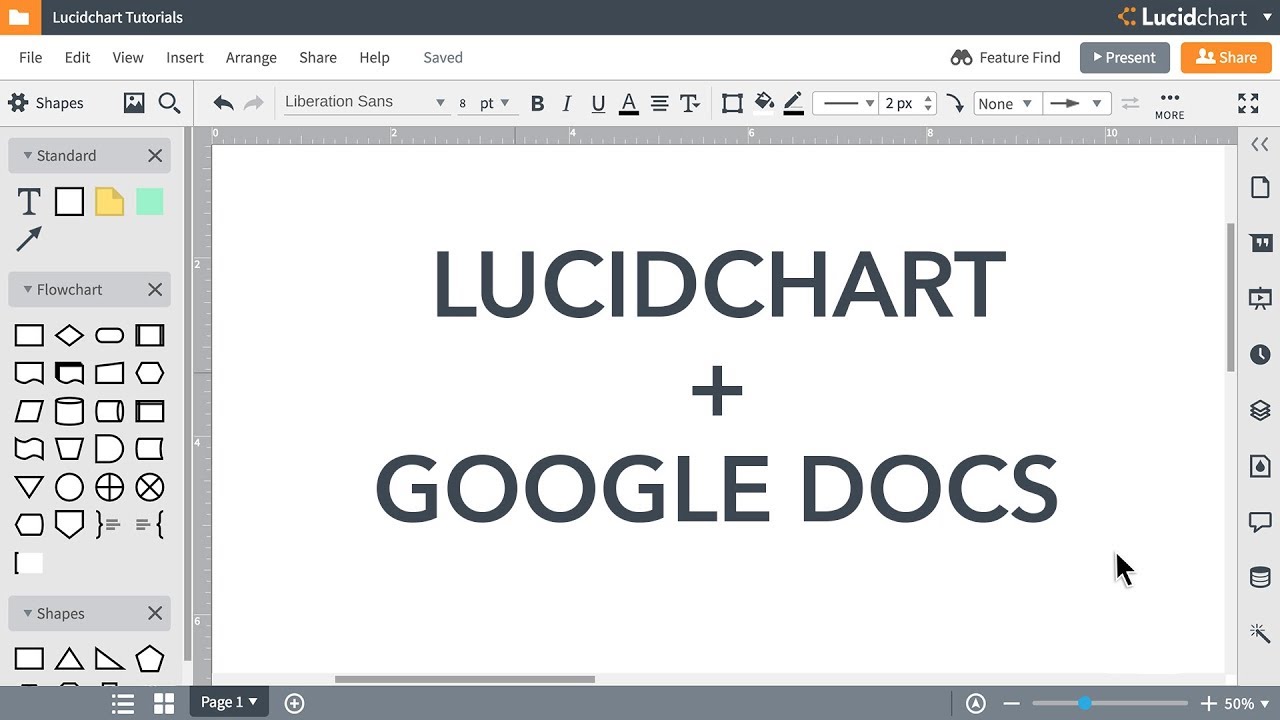Add a new page
1280x720 pixels.
pos(294,703)
